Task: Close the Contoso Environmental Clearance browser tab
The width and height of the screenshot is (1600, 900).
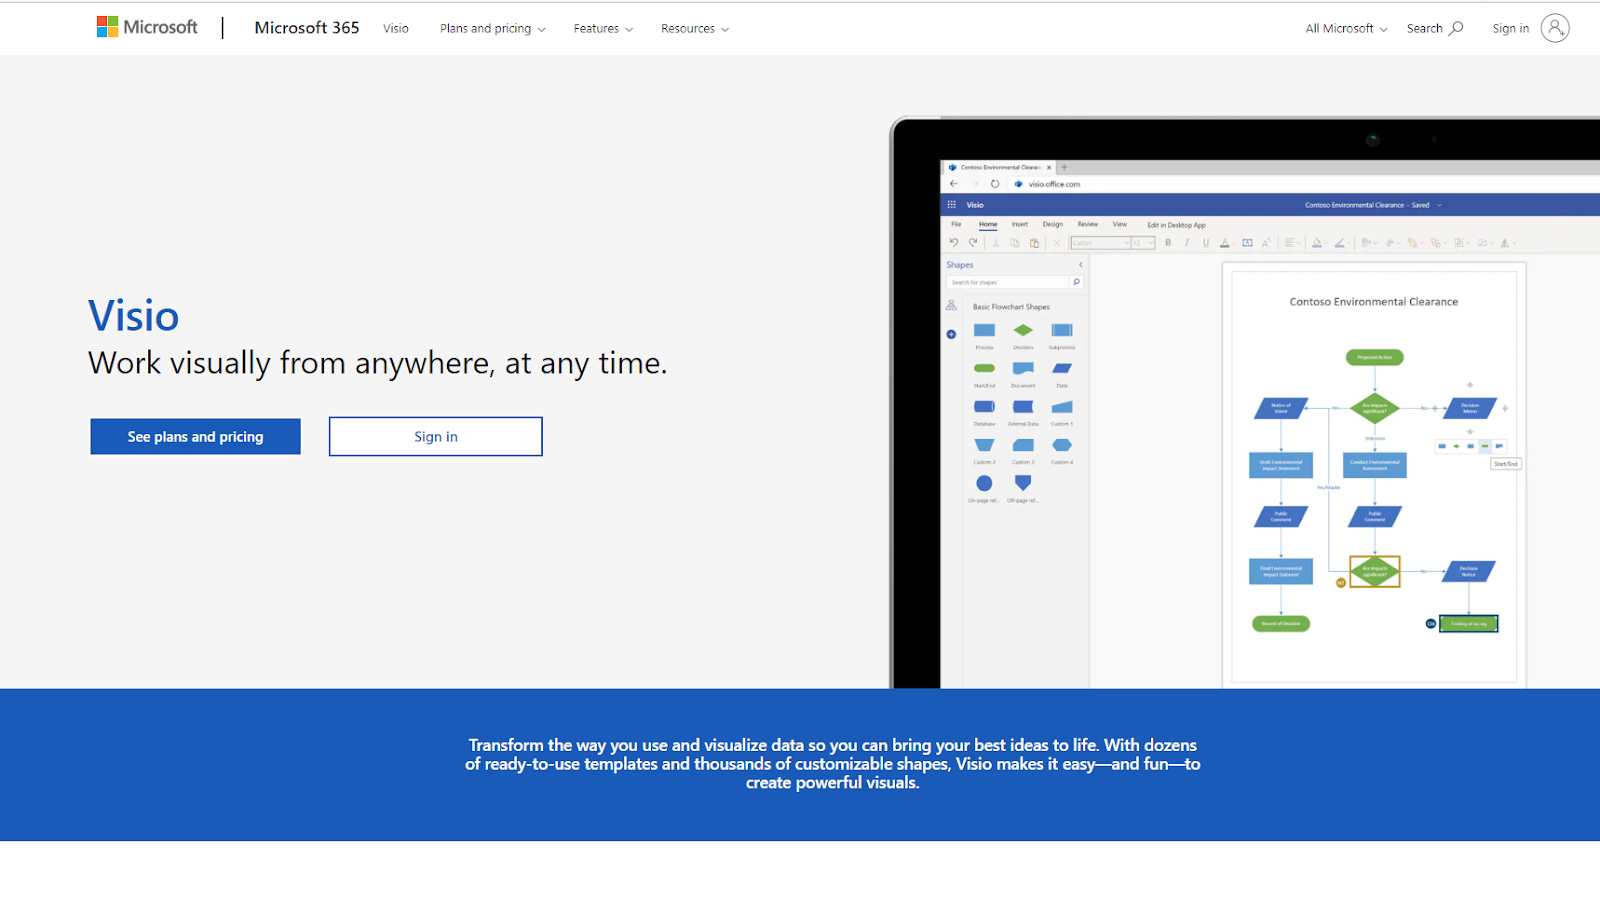Action: 1049,168
